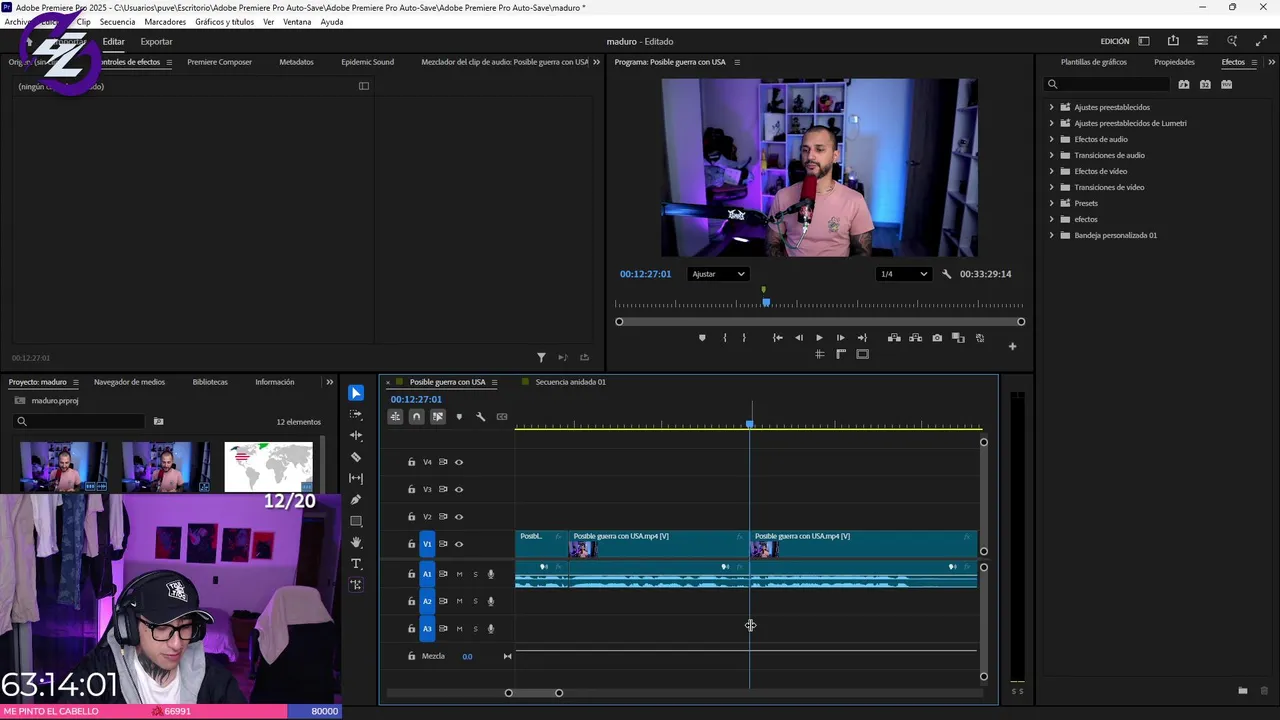Screen dimensions: 1280x720
Task: Toggle Snap in timeline
Action: [x=417, y=417]
